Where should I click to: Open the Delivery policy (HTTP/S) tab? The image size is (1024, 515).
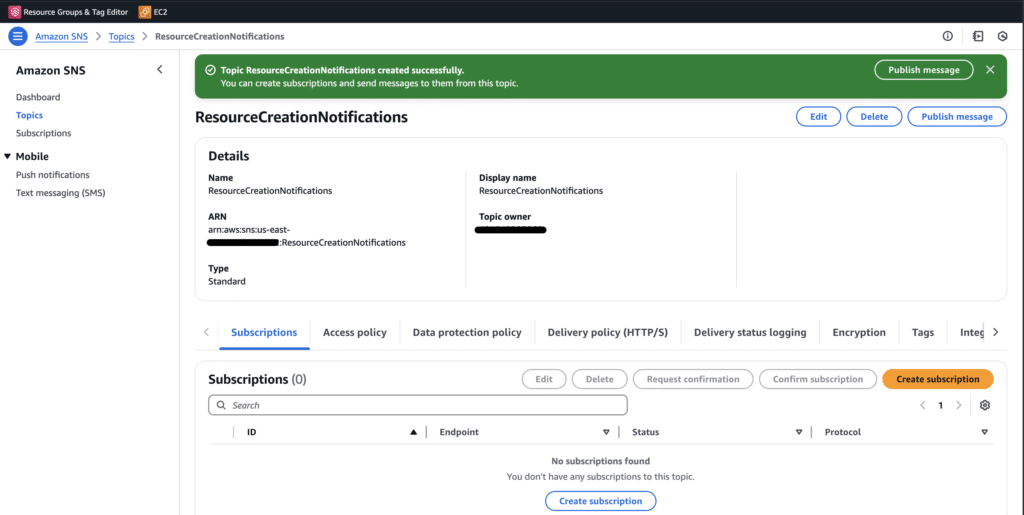[x=607, y=332]
